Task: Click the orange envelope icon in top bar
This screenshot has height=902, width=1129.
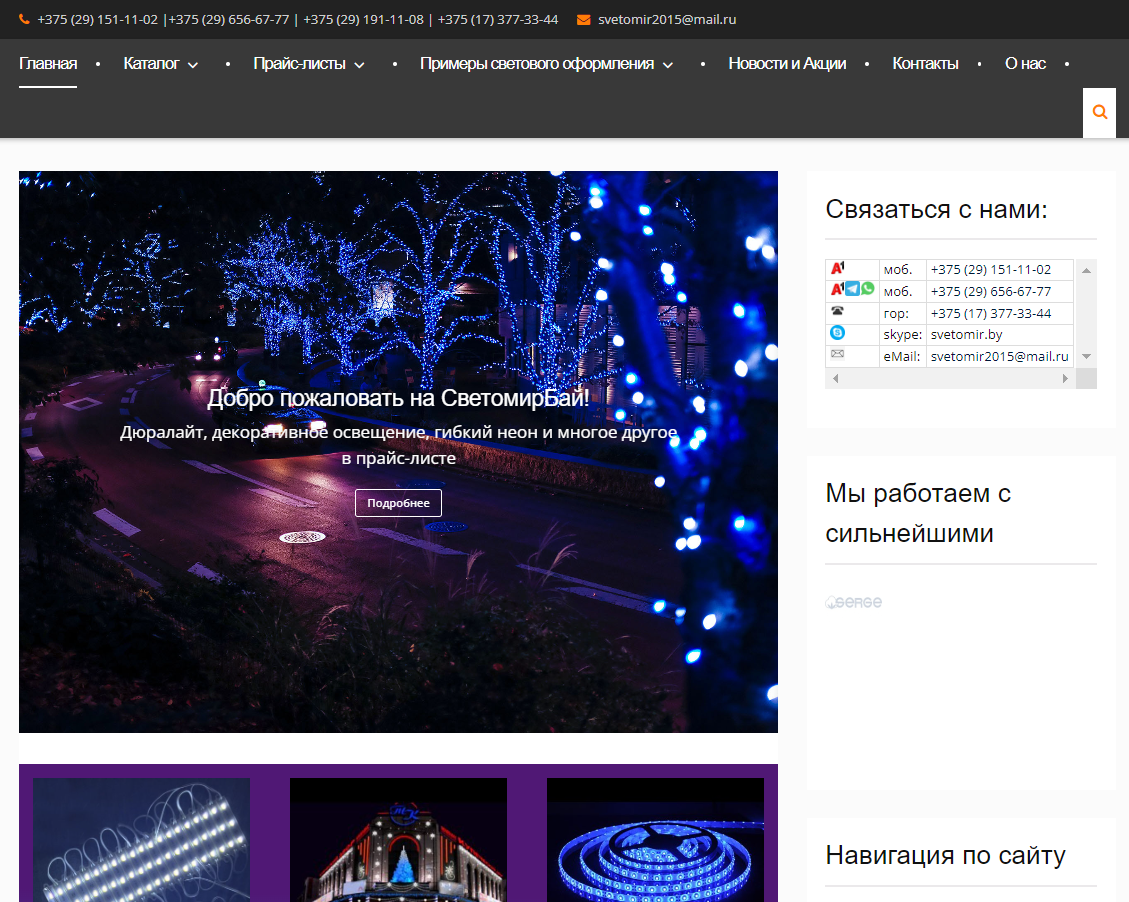Action: click(x=583, y=19)
